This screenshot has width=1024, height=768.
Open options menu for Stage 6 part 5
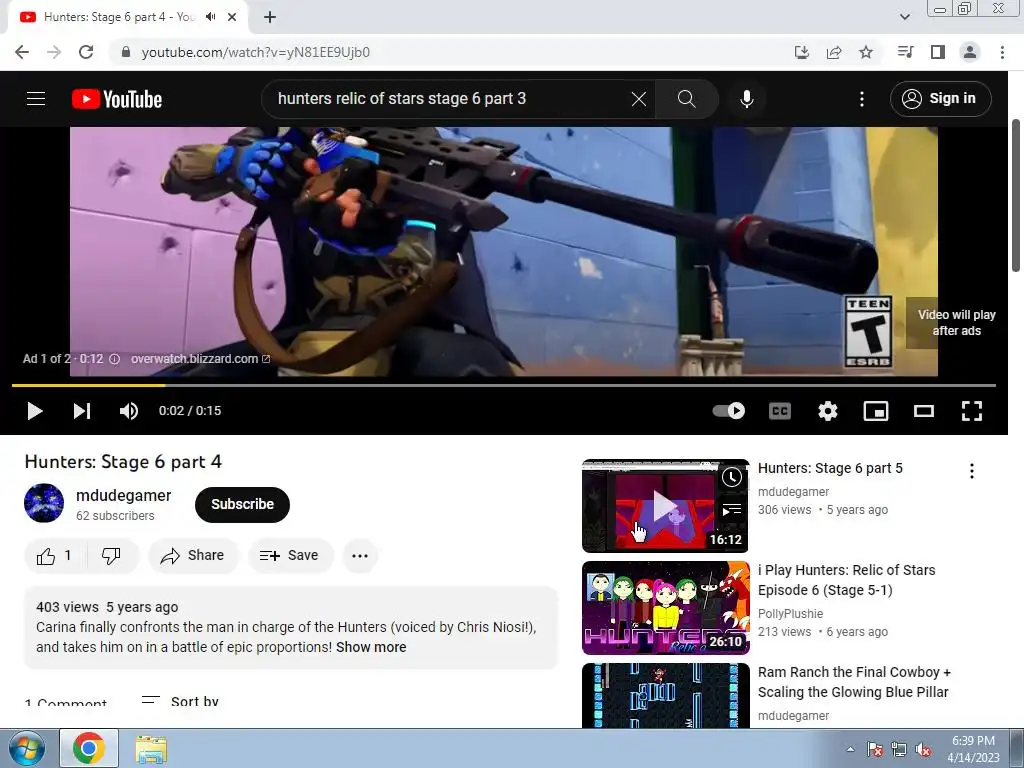coord(972,471)
